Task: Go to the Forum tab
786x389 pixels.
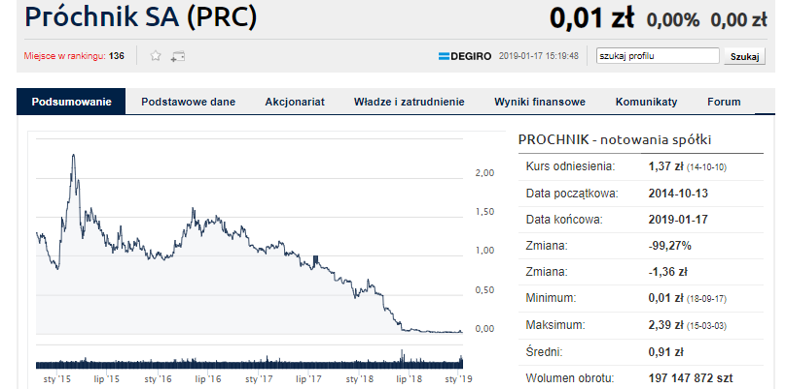Action: [x=724, y=102]
